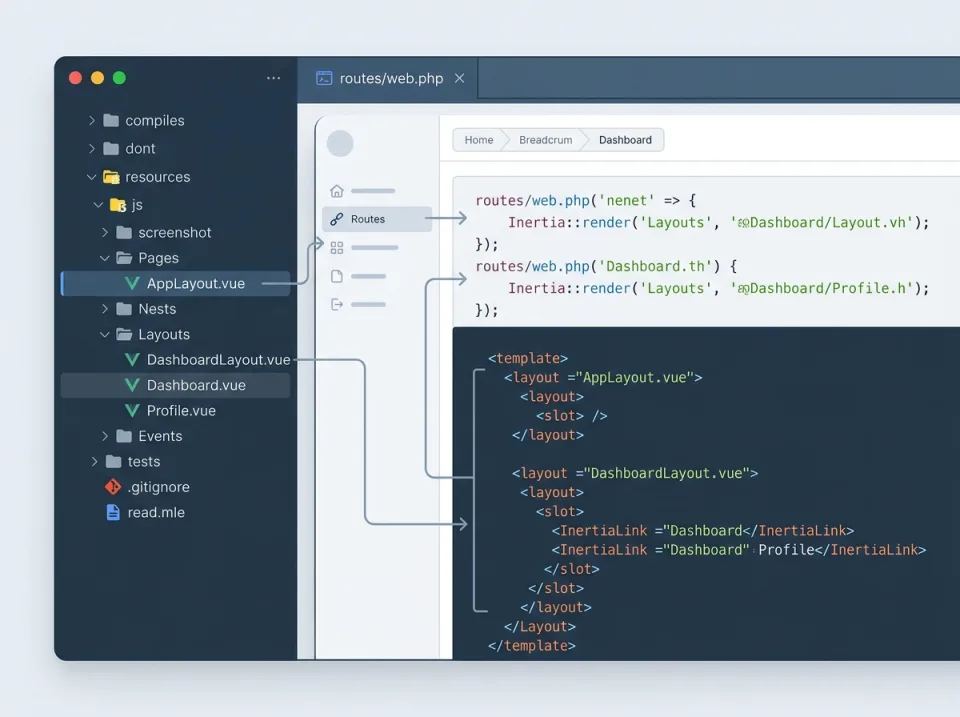The width and height of the screenshot is (960, 717).
Task: Collapse the Layouts folder
Action: point(104,334)
